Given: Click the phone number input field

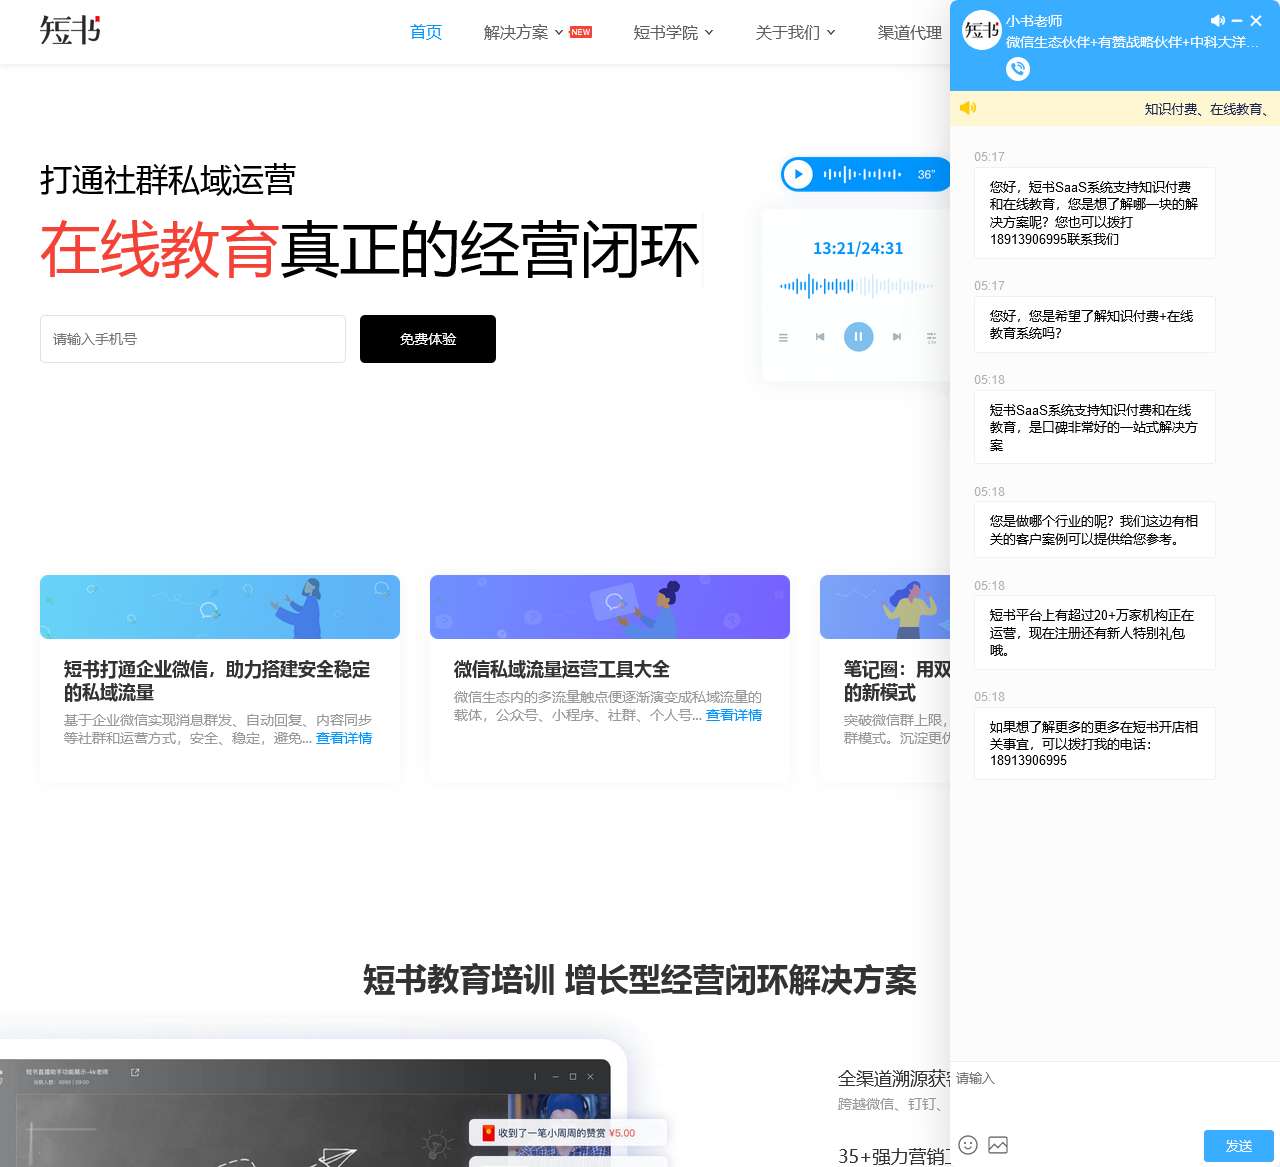Looking at the screenshot, I should pos(193,339).
